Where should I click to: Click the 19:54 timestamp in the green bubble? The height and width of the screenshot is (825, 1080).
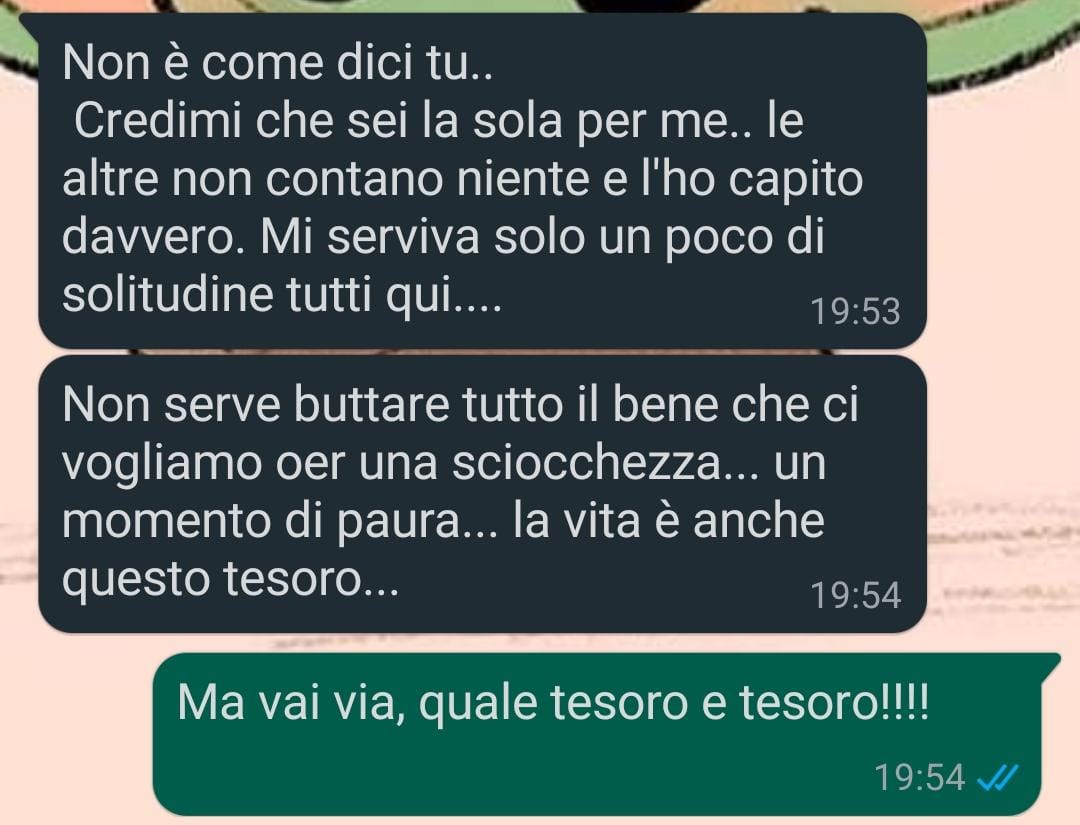pos(920,778)
